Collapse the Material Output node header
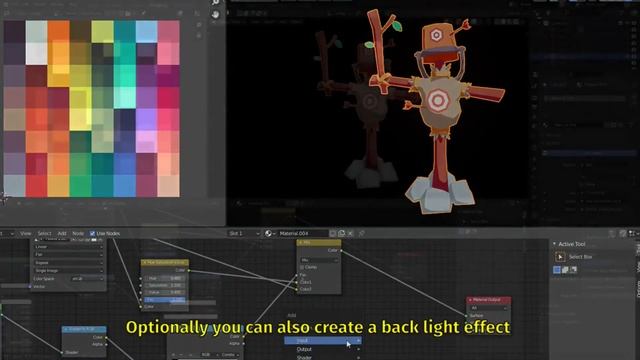Viewport: 640px width, 360px height. click(x=470, y=300)
